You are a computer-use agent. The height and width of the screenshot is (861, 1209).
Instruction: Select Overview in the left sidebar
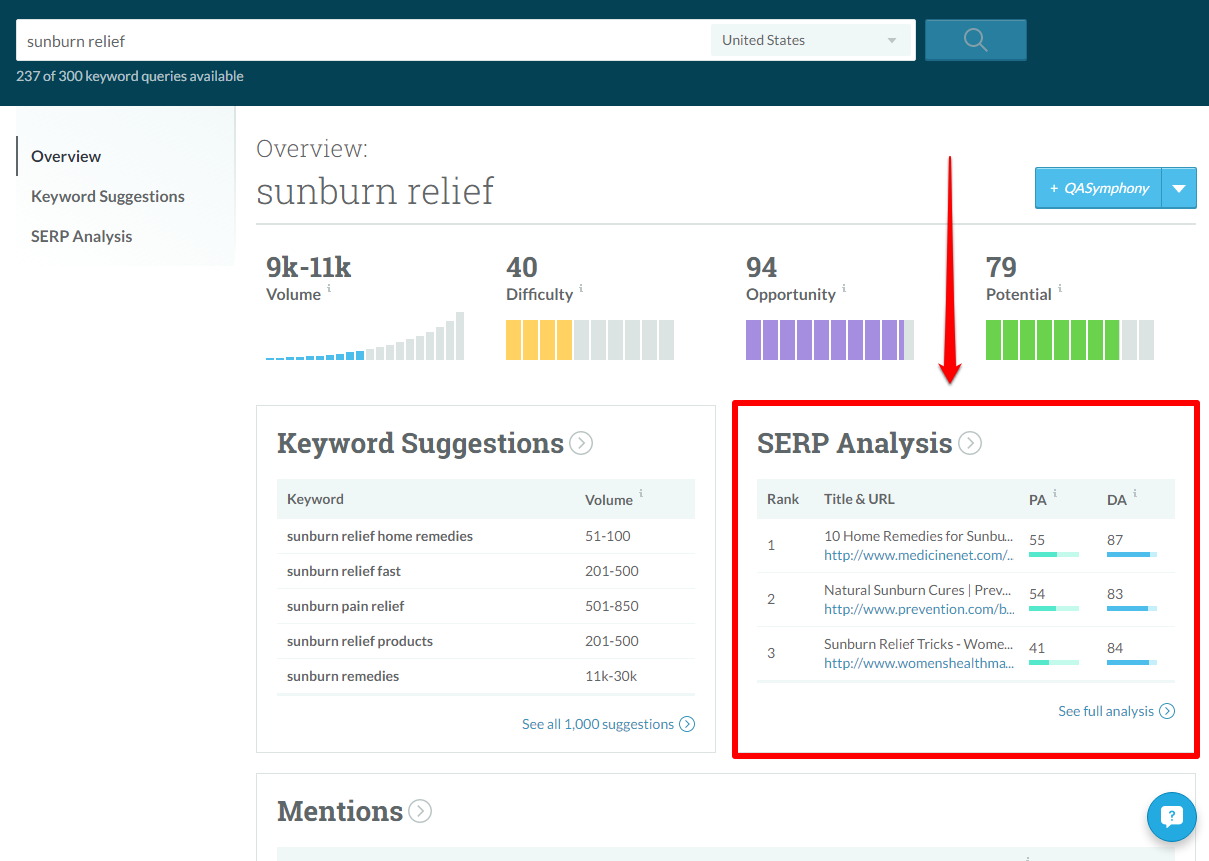tap(66, 156)
